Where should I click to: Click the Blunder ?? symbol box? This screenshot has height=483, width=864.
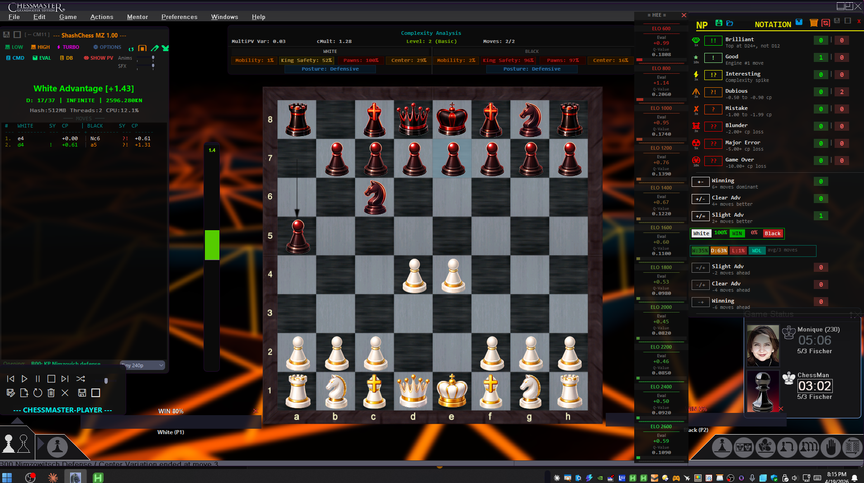(x=713, y=127)
